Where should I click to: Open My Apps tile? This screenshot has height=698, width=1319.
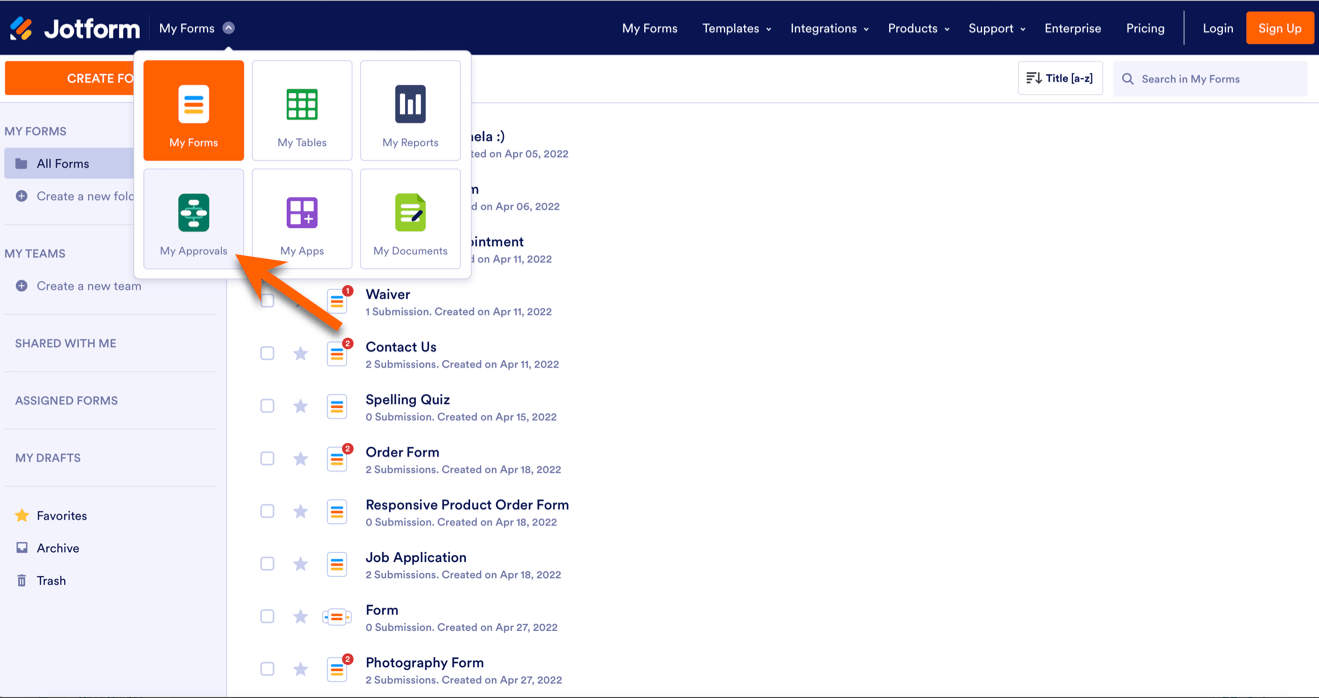pyautogui.click(x=302, y=219)
